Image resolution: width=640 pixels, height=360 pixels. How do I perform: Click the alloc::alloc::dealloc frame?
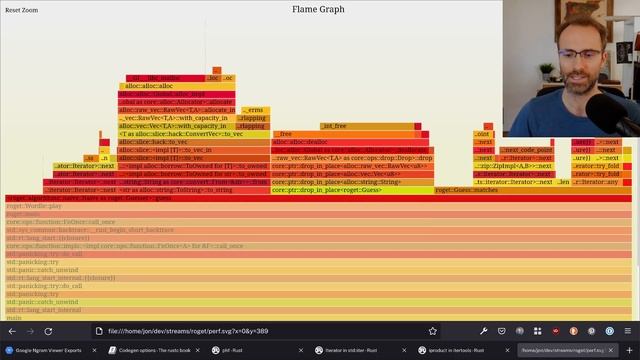[350, 142]
